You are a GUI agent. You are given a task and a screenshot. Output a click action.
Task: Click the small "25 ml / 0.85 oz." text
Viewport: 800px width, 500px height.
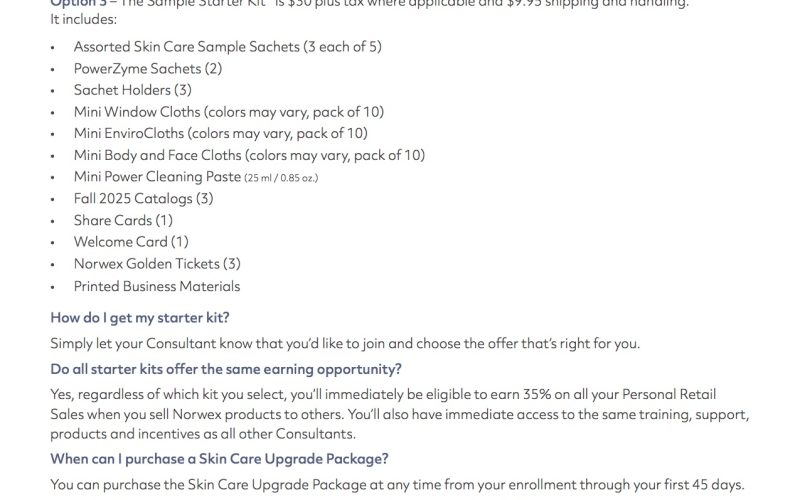click(x=281, y=178)
